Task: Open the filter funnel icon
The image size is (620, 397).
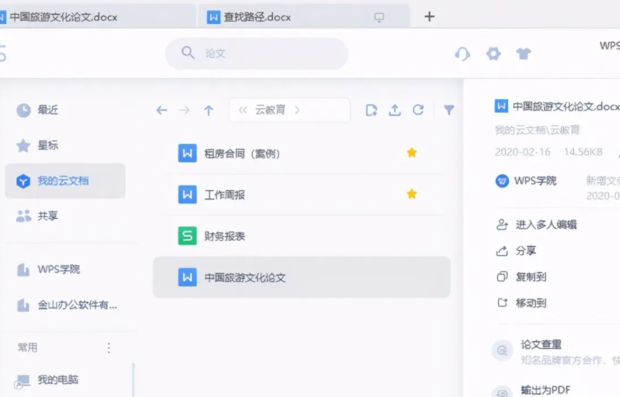Action: pos(449,110)
